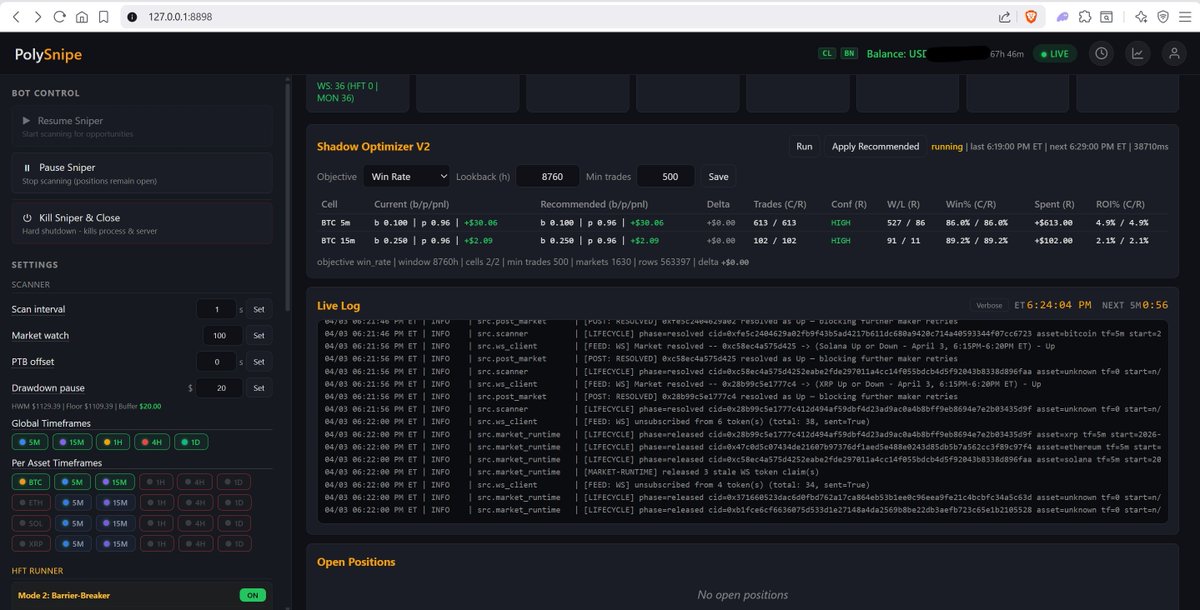Click the CL feed status badge
The height and width of the screenshot is (610, 1200).
(x=827, y=54)
